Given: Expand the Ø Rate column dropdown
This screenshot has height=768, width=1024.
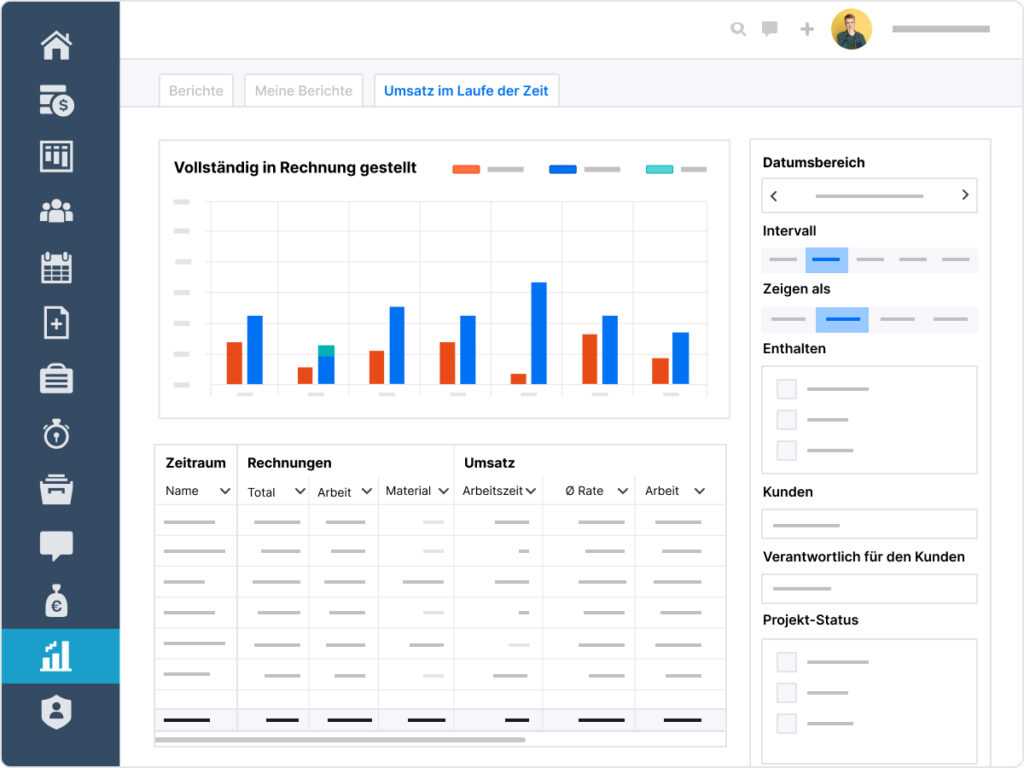Looking at the screenshot, I should (622, 491).
